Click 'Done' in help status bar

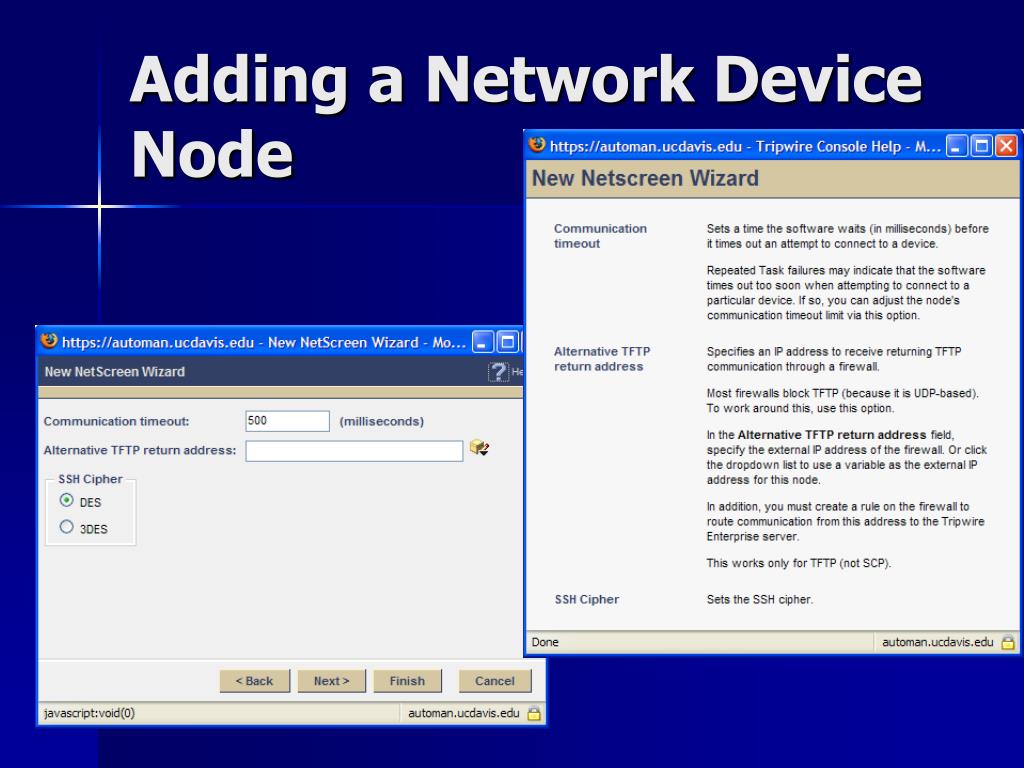tap(545, 642)
